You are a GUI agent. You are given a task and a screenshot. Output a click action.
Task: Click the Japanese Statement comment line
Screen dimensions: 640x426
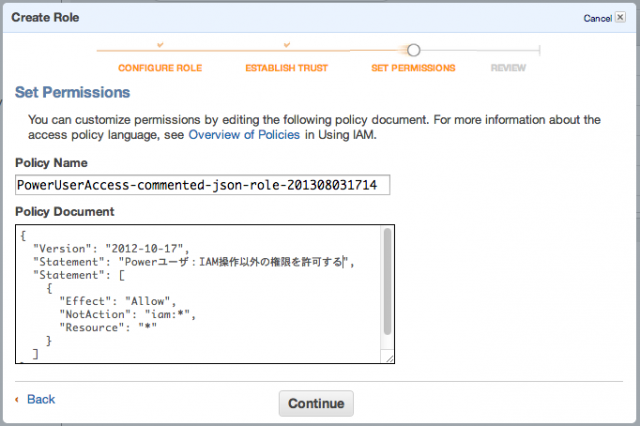pos(193,262)
